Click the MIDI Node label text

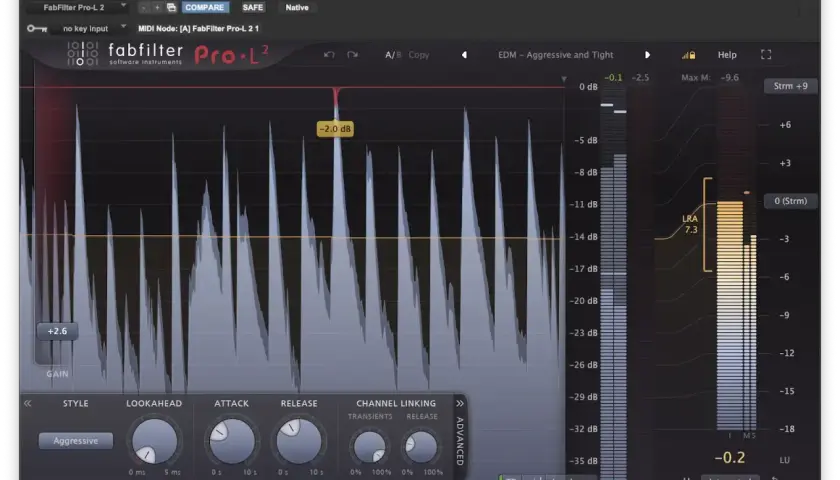click(x=199, y=28)
